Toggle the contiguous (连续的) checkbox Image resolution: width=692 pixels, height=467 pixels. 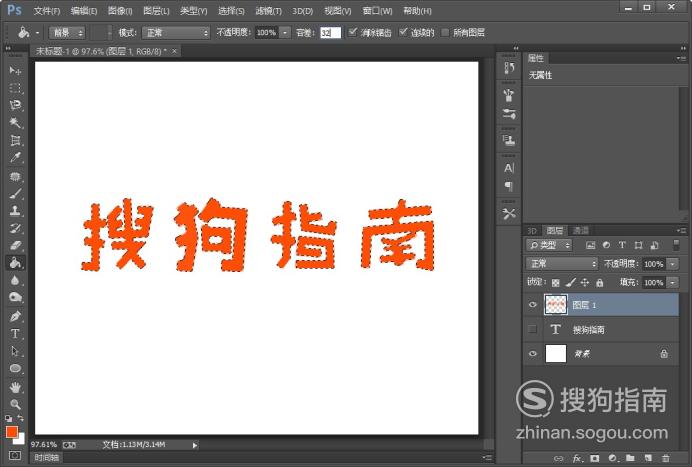[x=402, y=32]
